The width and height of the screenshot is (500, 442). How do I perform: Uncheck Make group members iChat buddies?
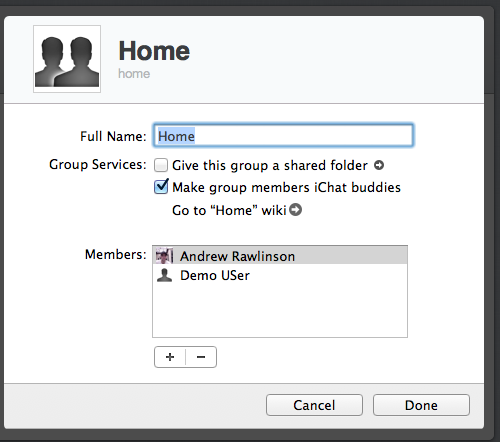[x=161, y=187]
